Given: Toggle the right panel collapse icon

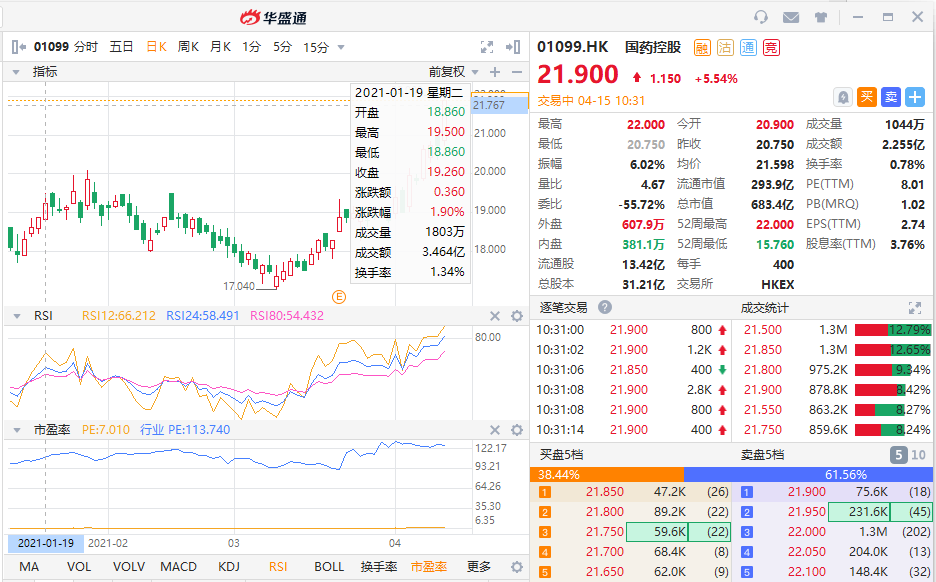Looking at the screenshot, I should click(x=514, y=47).
